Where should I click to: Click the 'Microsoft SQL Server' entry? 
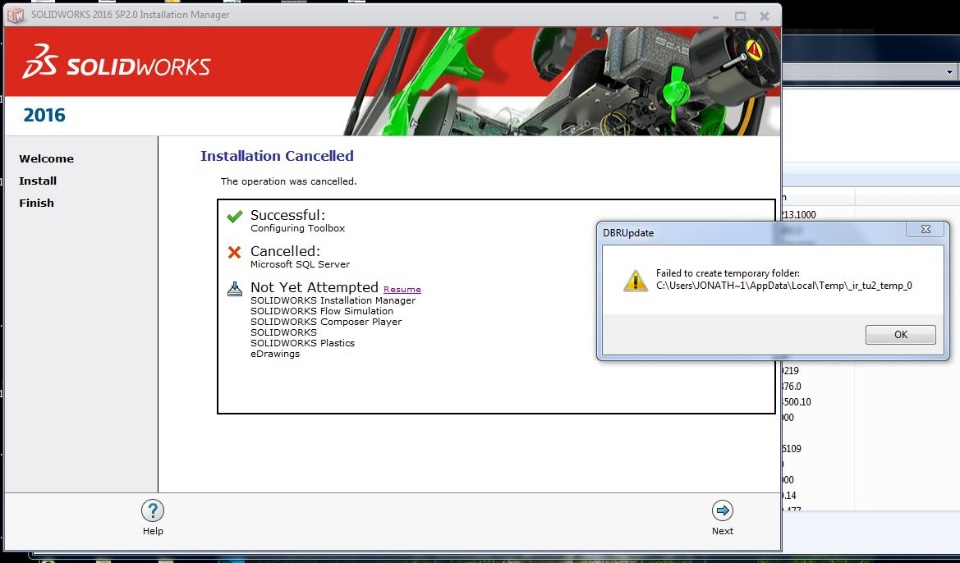(x=300, y=264)
